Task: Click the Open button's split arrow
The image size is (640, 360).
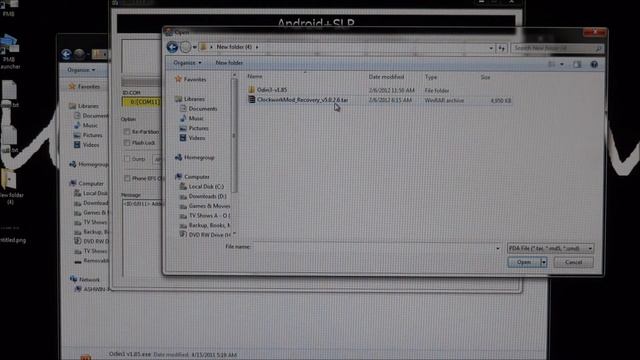Action: point(544,262)
